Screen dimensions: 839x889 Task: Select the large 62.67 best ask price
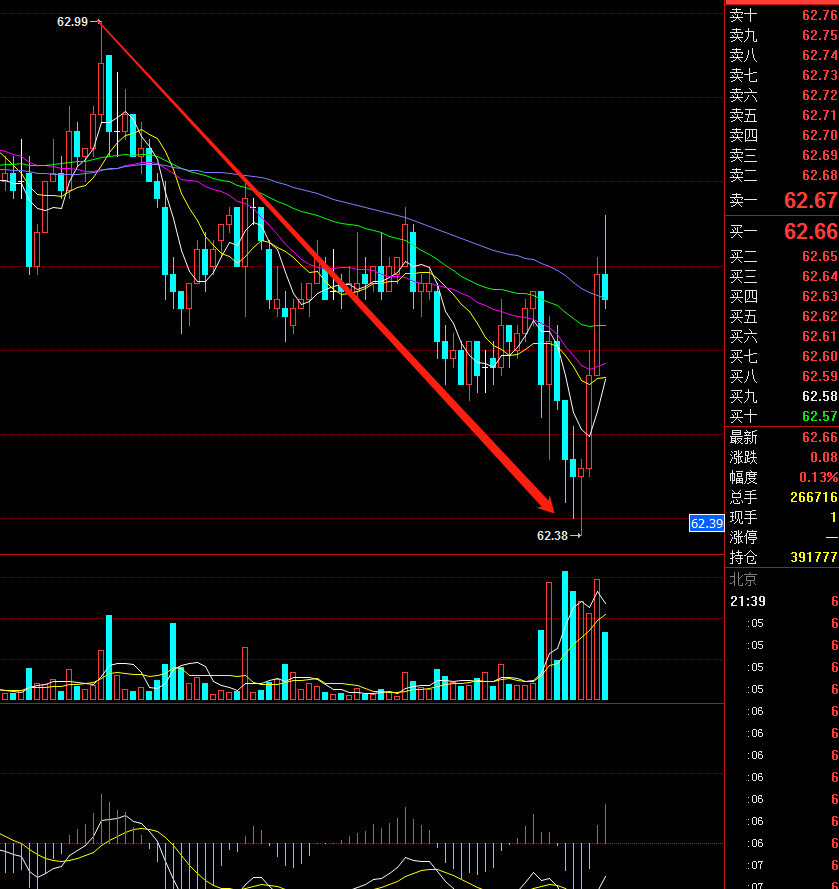click(811, 200)
